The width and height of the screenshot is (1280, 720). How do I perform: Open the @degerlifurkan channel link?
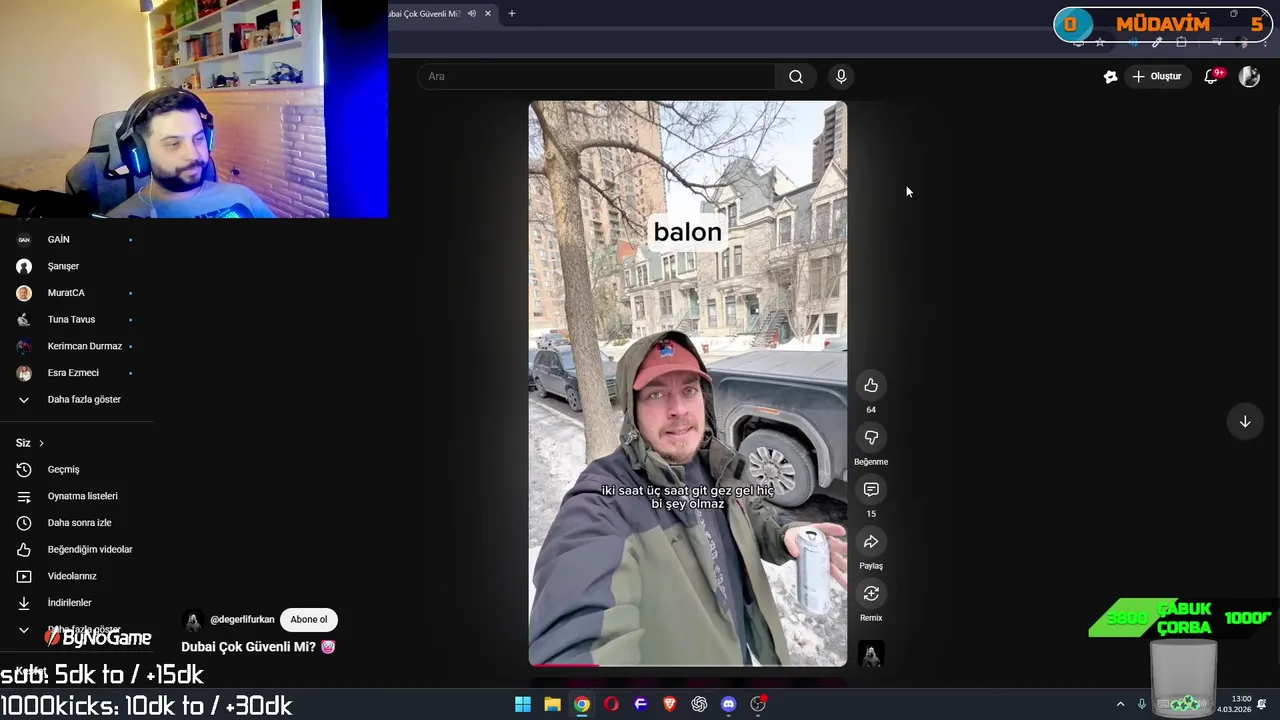[x=242, y=620]
